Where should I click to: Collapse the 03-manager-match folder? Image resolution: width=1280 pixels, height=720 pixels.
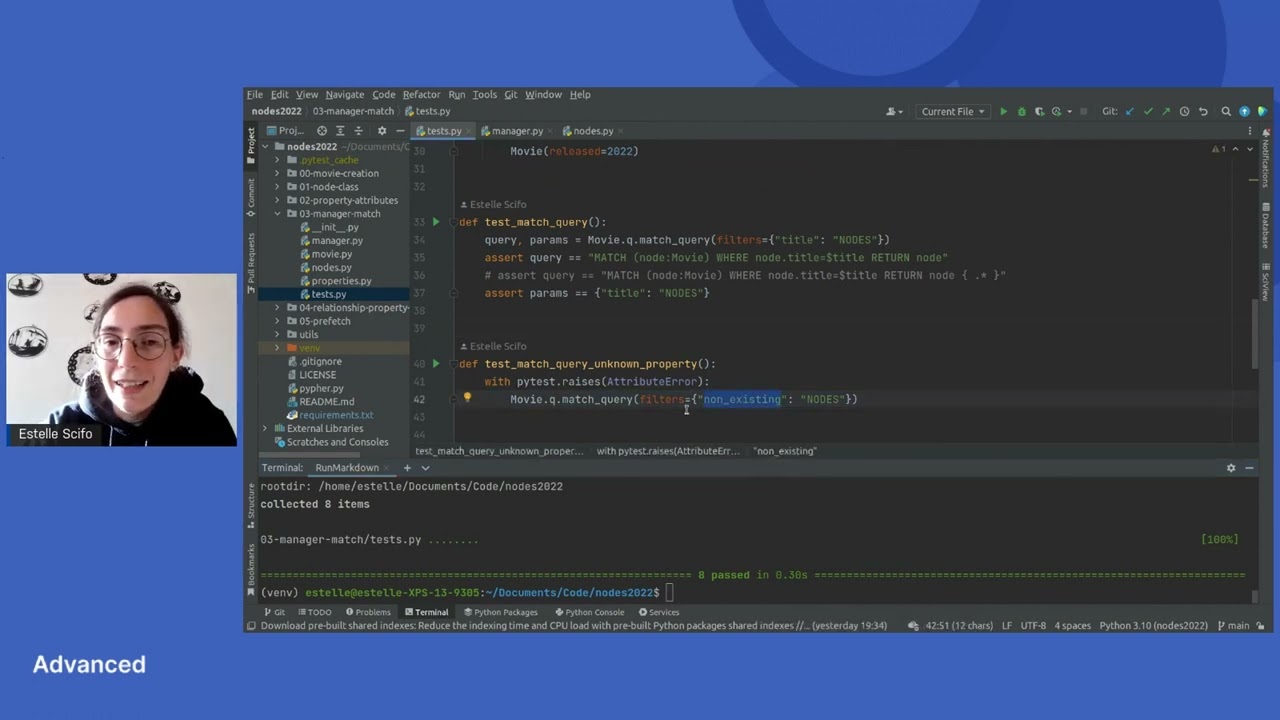pyautogui.click(x=278, y=214)
